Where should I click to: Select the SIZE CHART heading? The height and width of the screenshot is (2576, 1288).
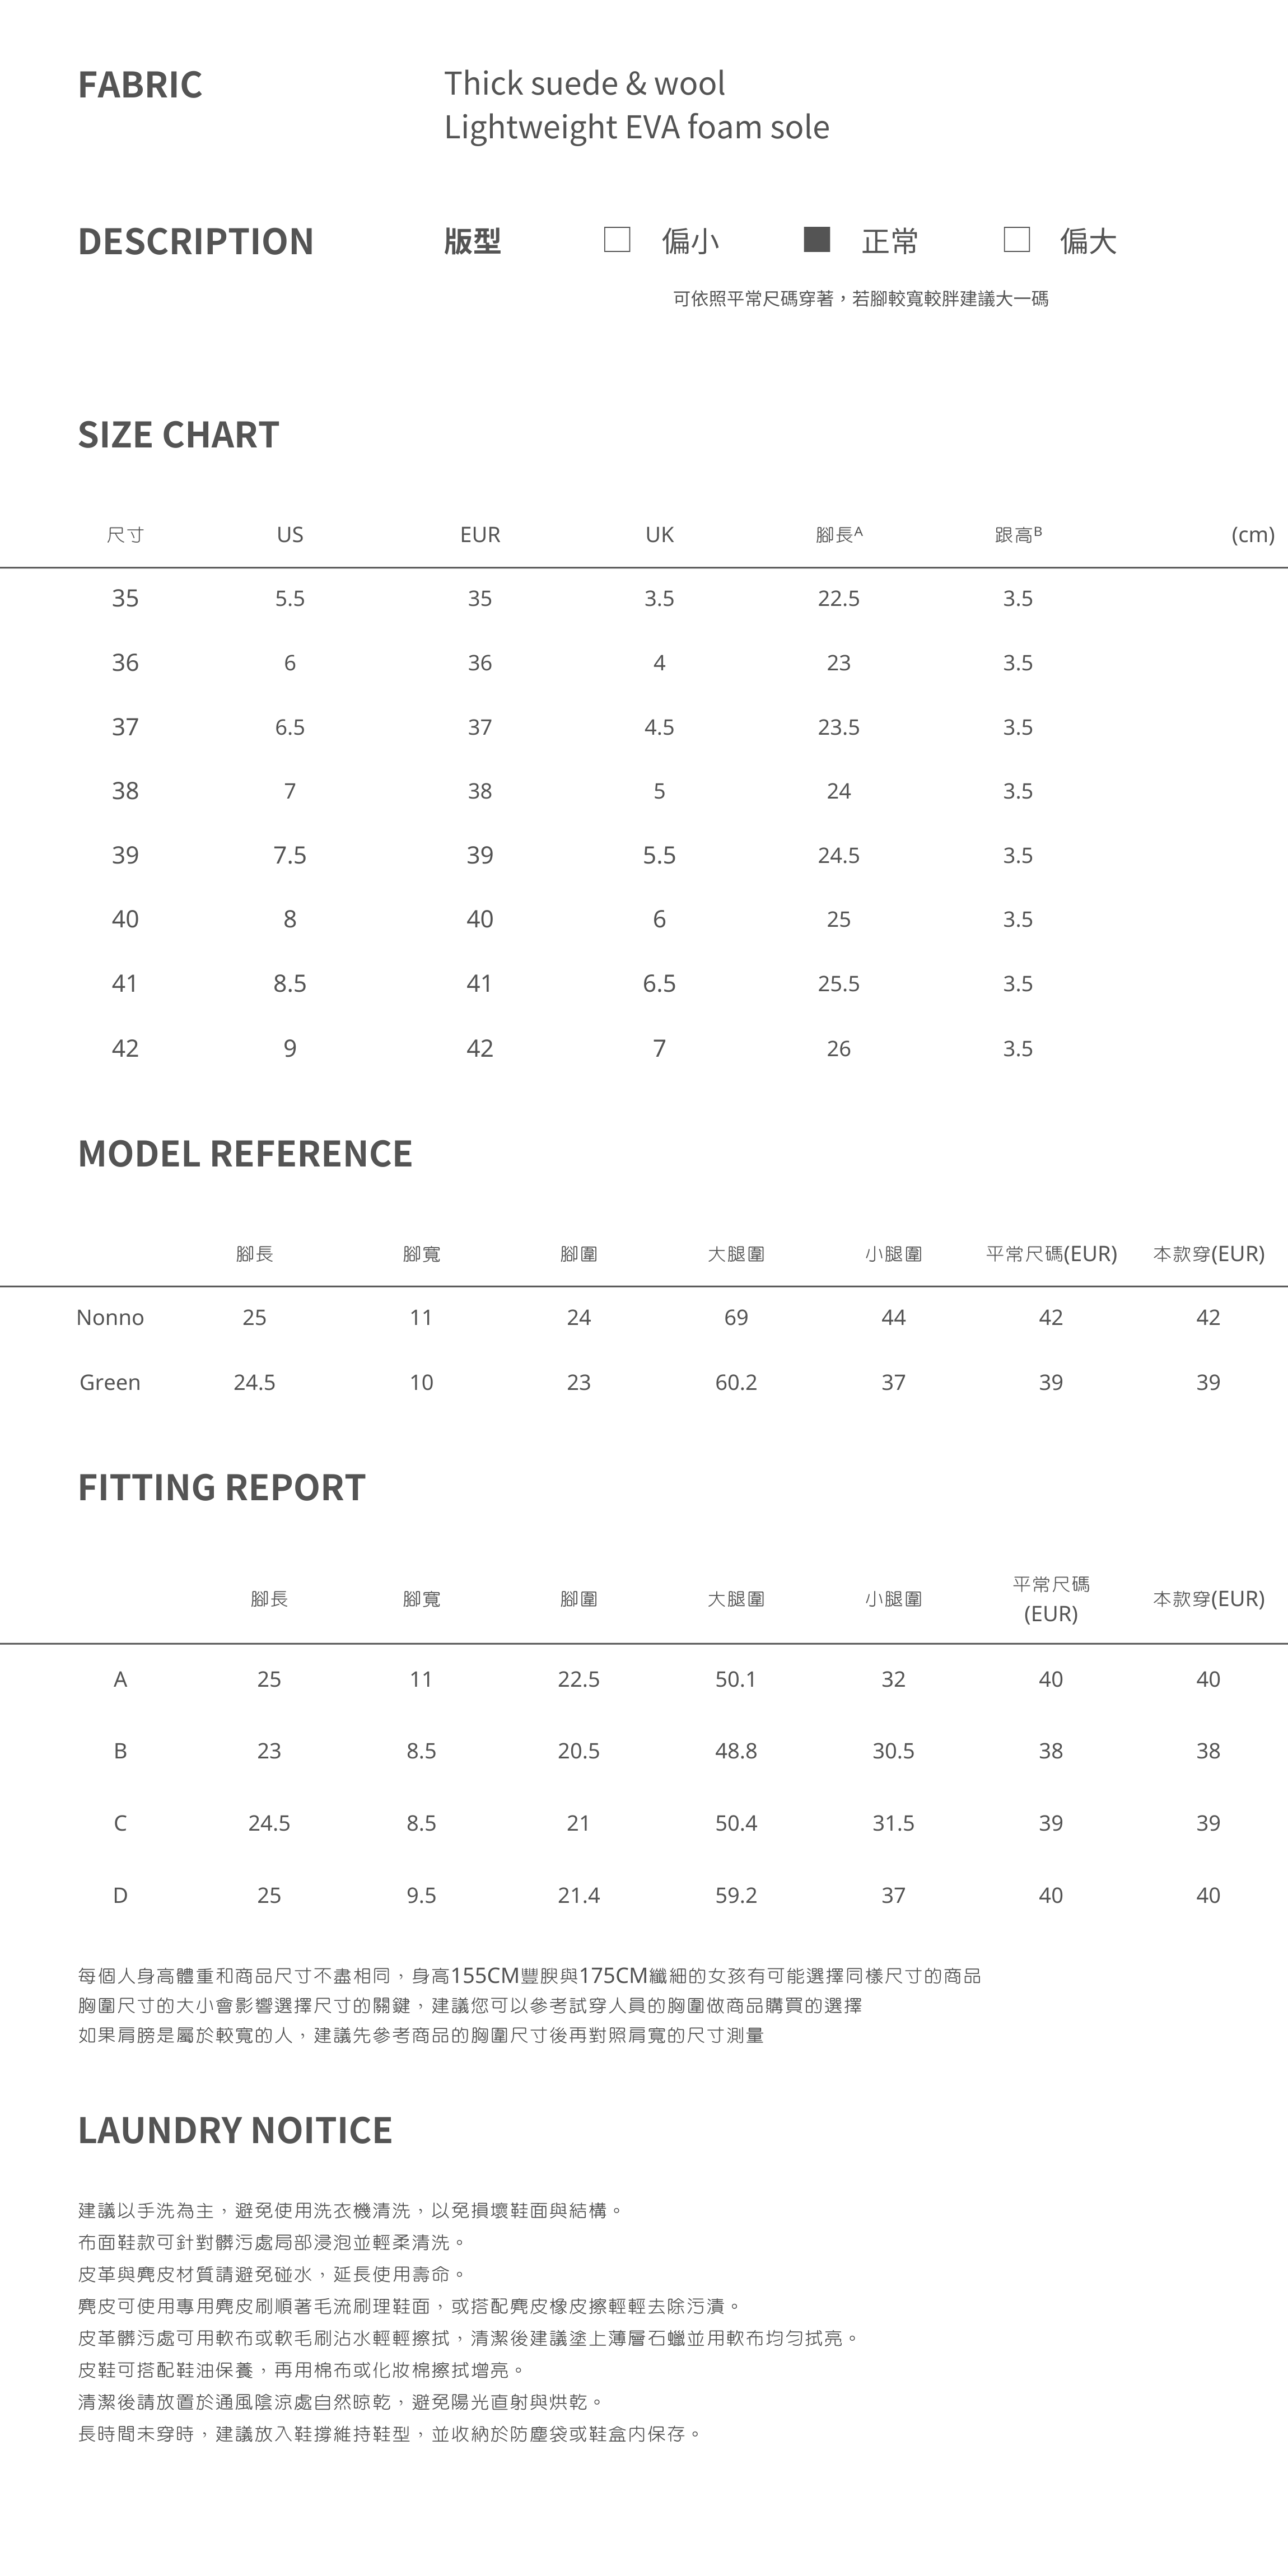(x=179, y=435)
